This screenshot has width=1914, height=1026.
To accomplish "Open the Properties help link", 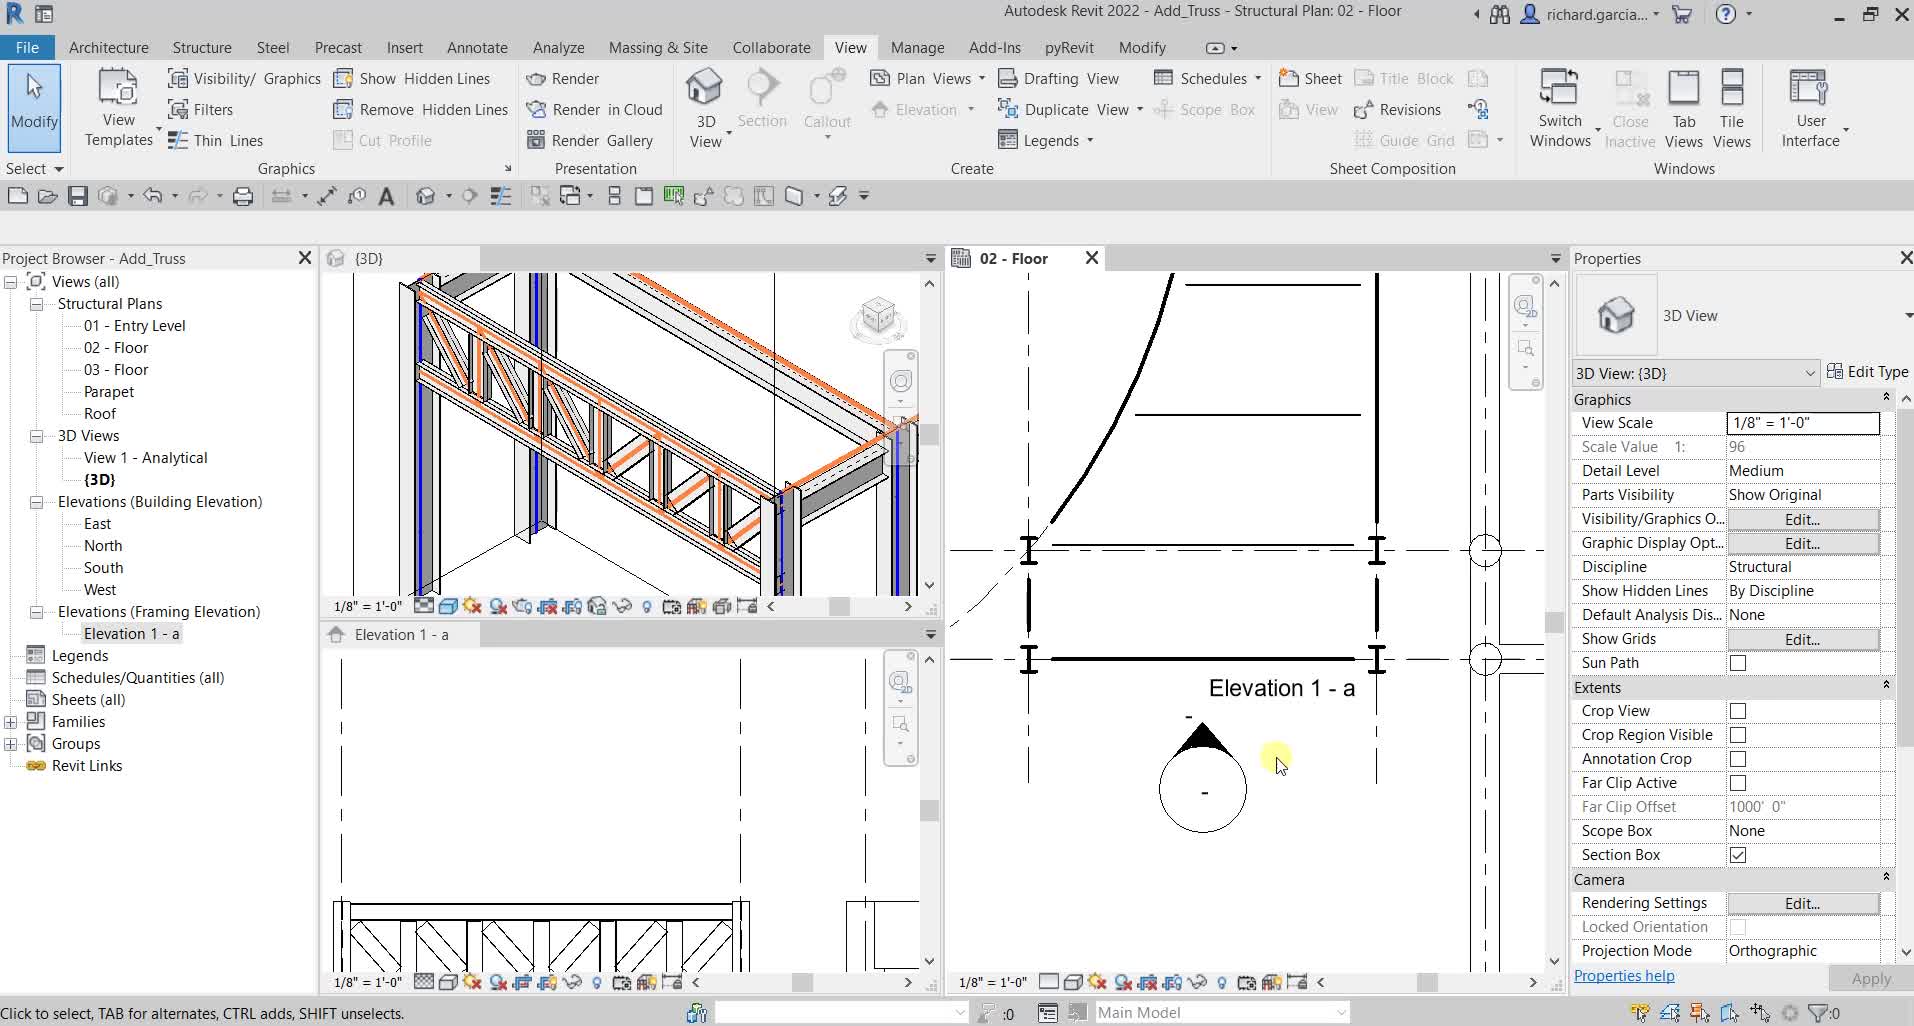I will (1624, 977).
